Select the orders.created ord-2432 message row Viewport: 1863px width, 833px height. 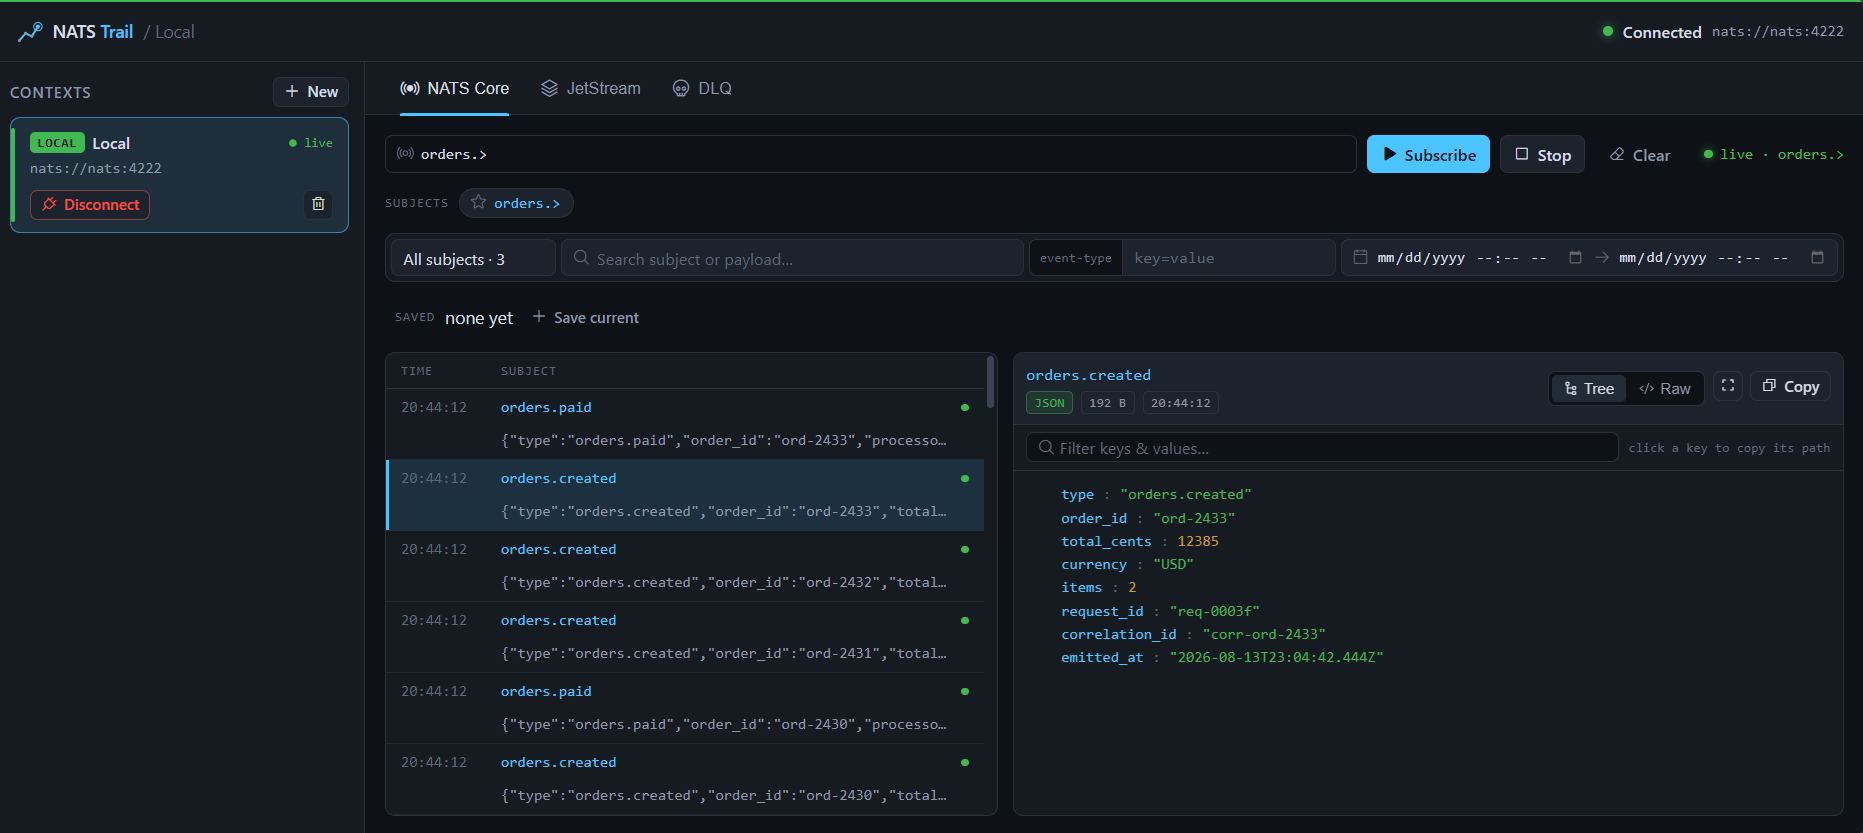point(685,566)
